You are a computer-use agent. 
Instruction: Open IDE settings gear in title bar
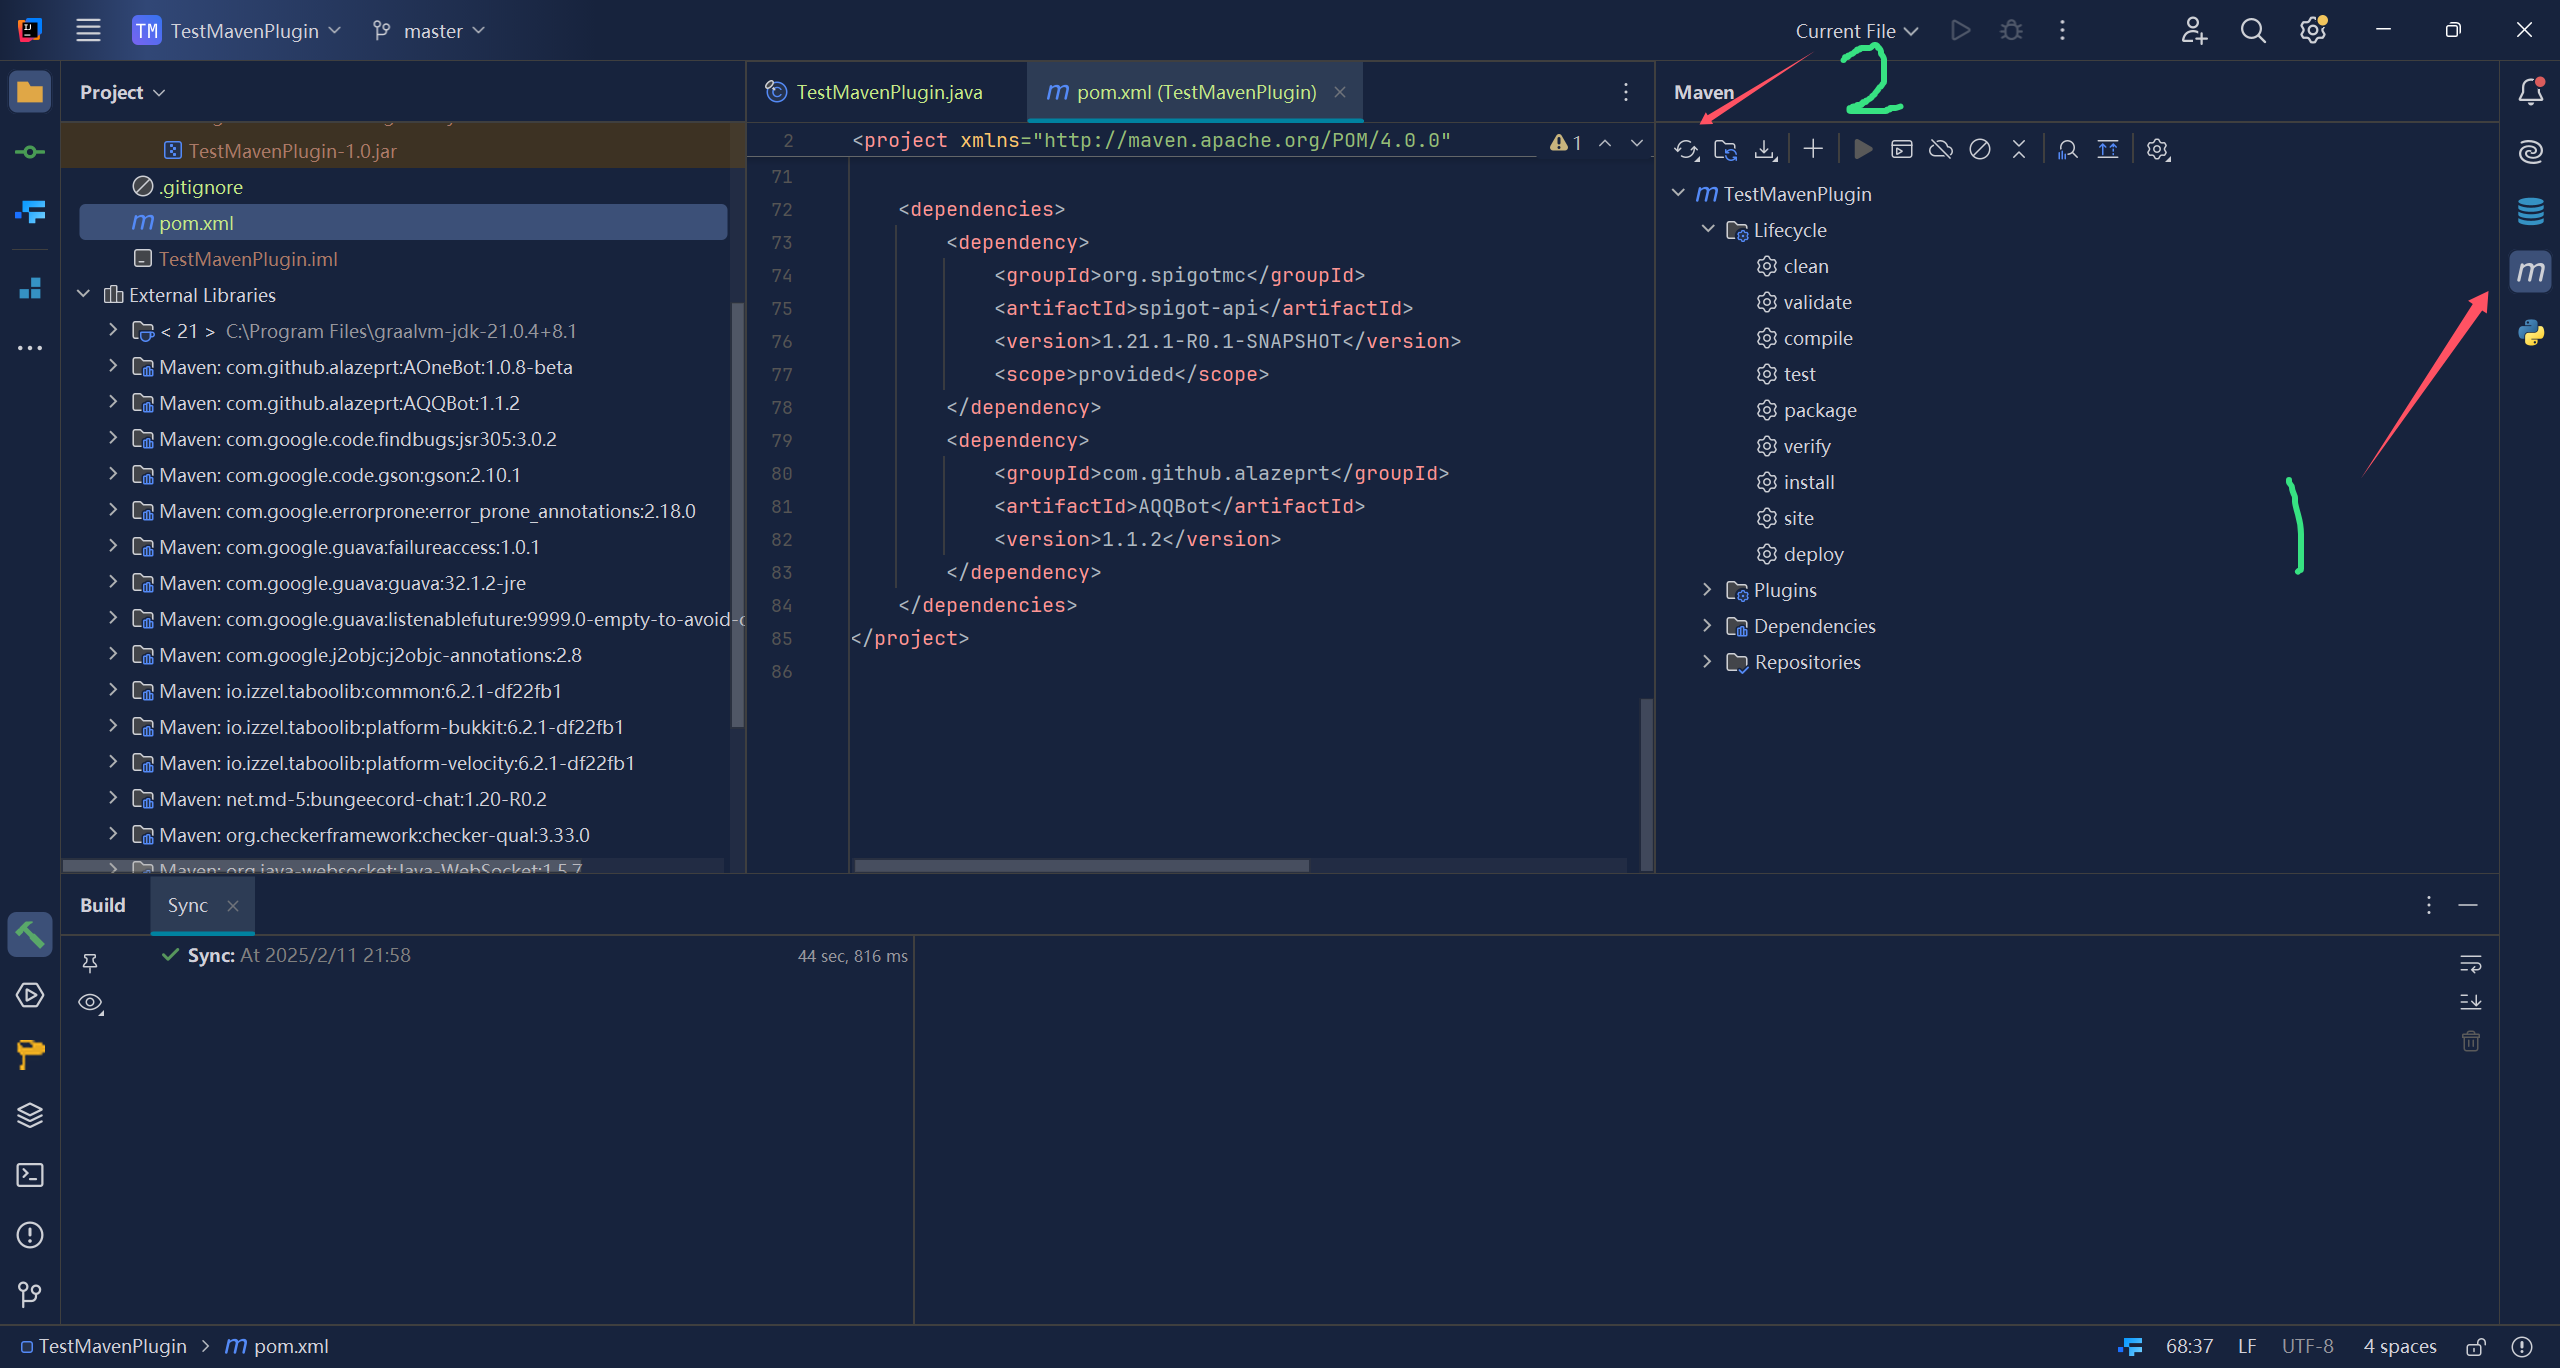pyautogui.click(x=2313, y=31)
